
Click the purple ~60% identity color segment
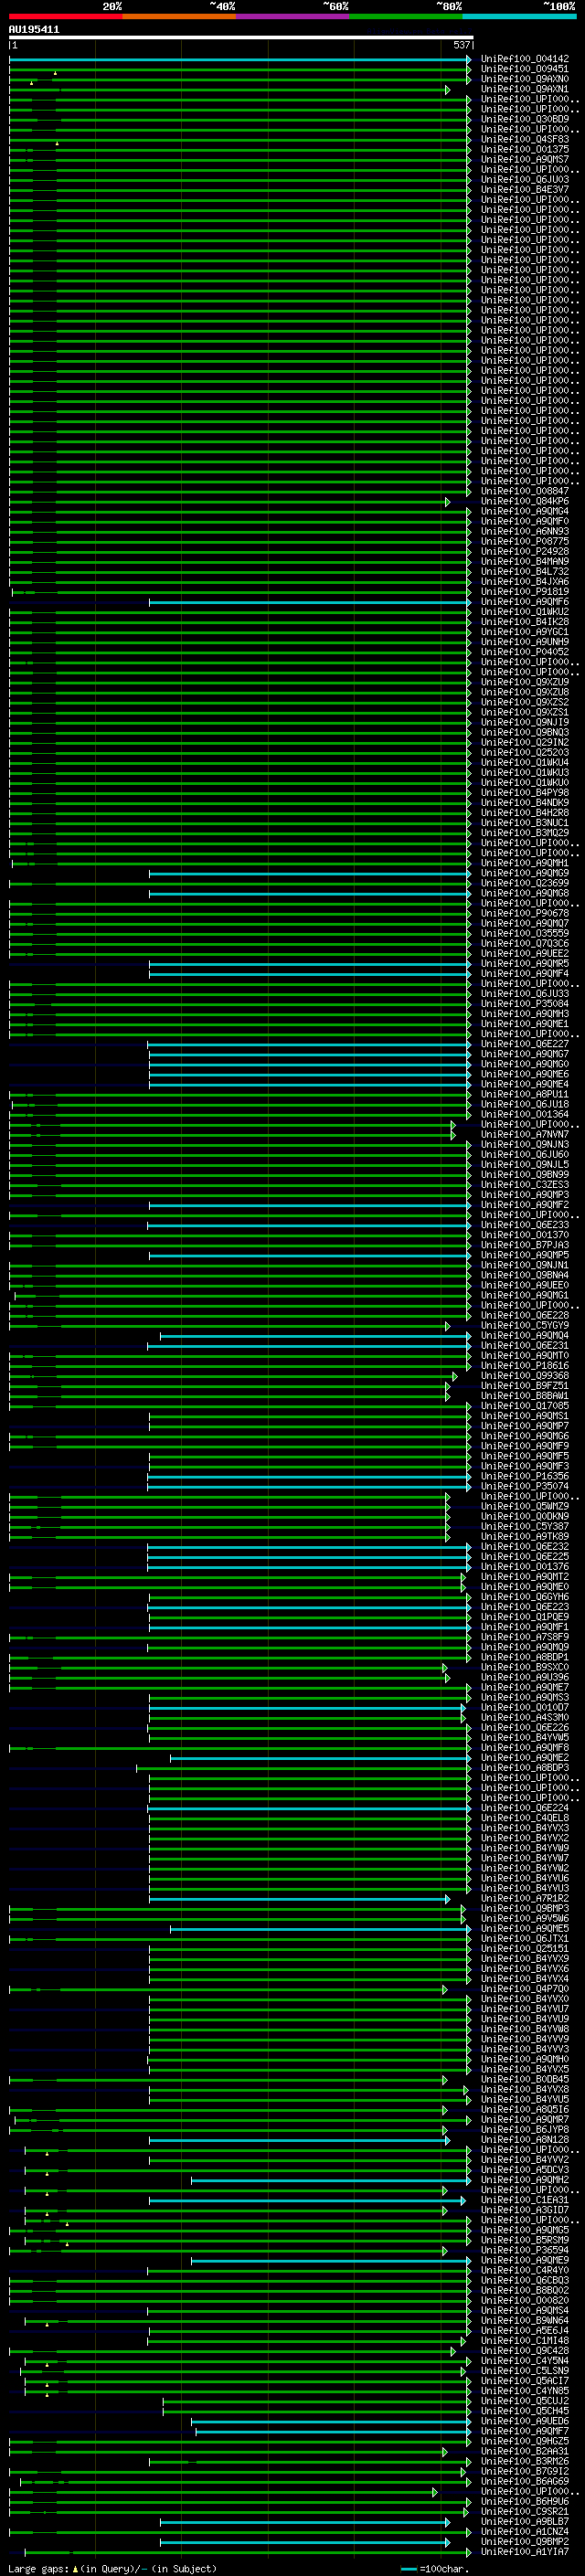pos(293,16)
